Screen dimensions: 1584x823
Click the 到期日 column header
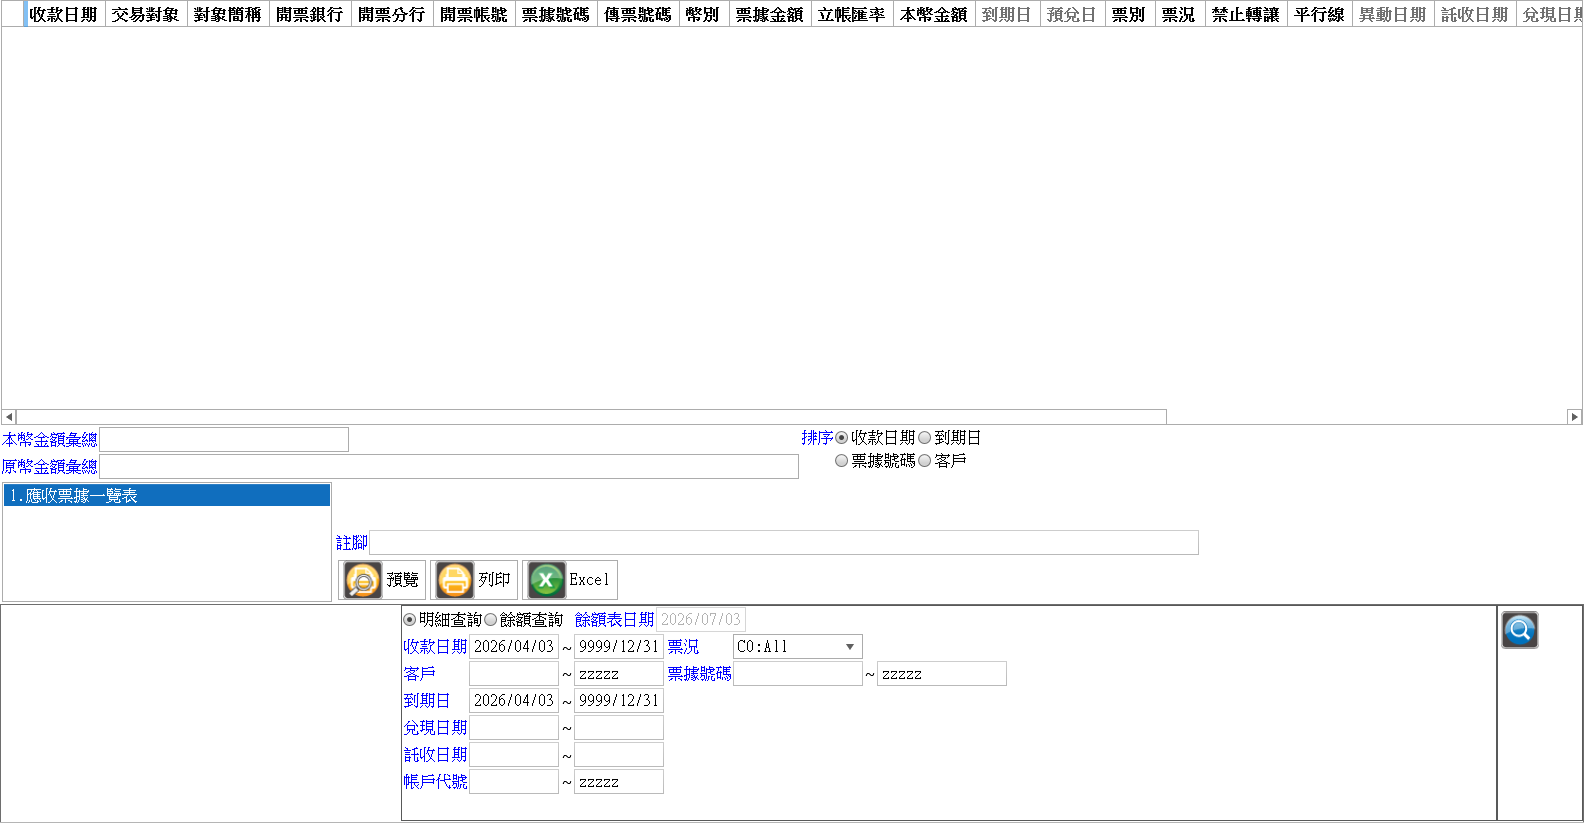coord(1007,14)
